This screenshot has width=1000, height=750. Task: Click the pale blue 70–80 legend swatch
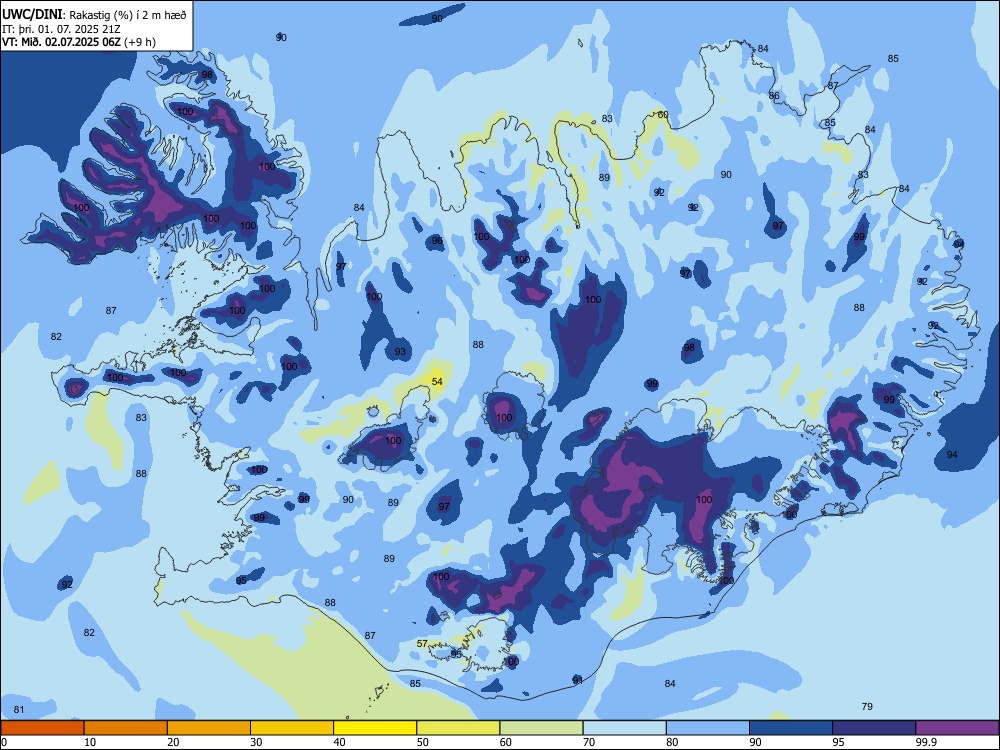[624, 728]
